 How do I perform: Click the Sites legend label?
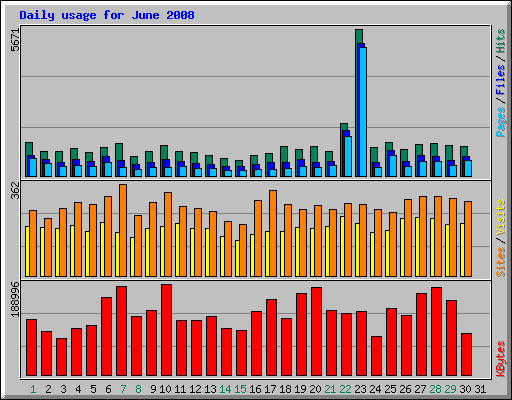coord(501,262)
